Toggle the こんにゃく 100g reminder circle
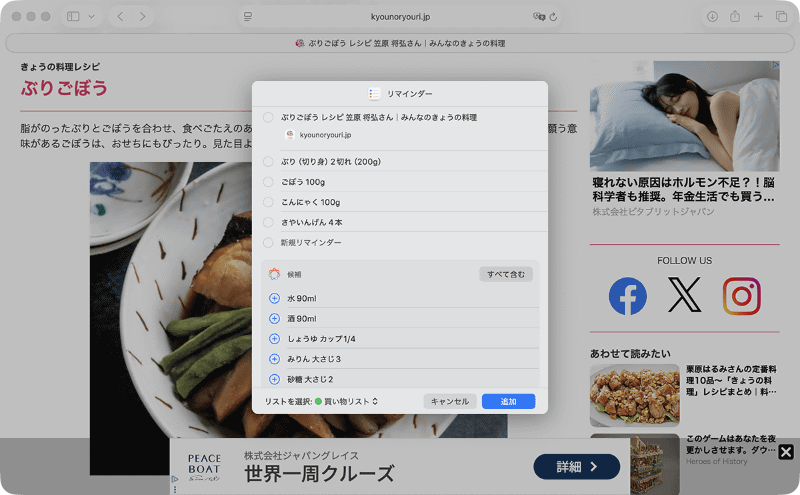Screen dimensions: 800x495 (x=268, y=202)
